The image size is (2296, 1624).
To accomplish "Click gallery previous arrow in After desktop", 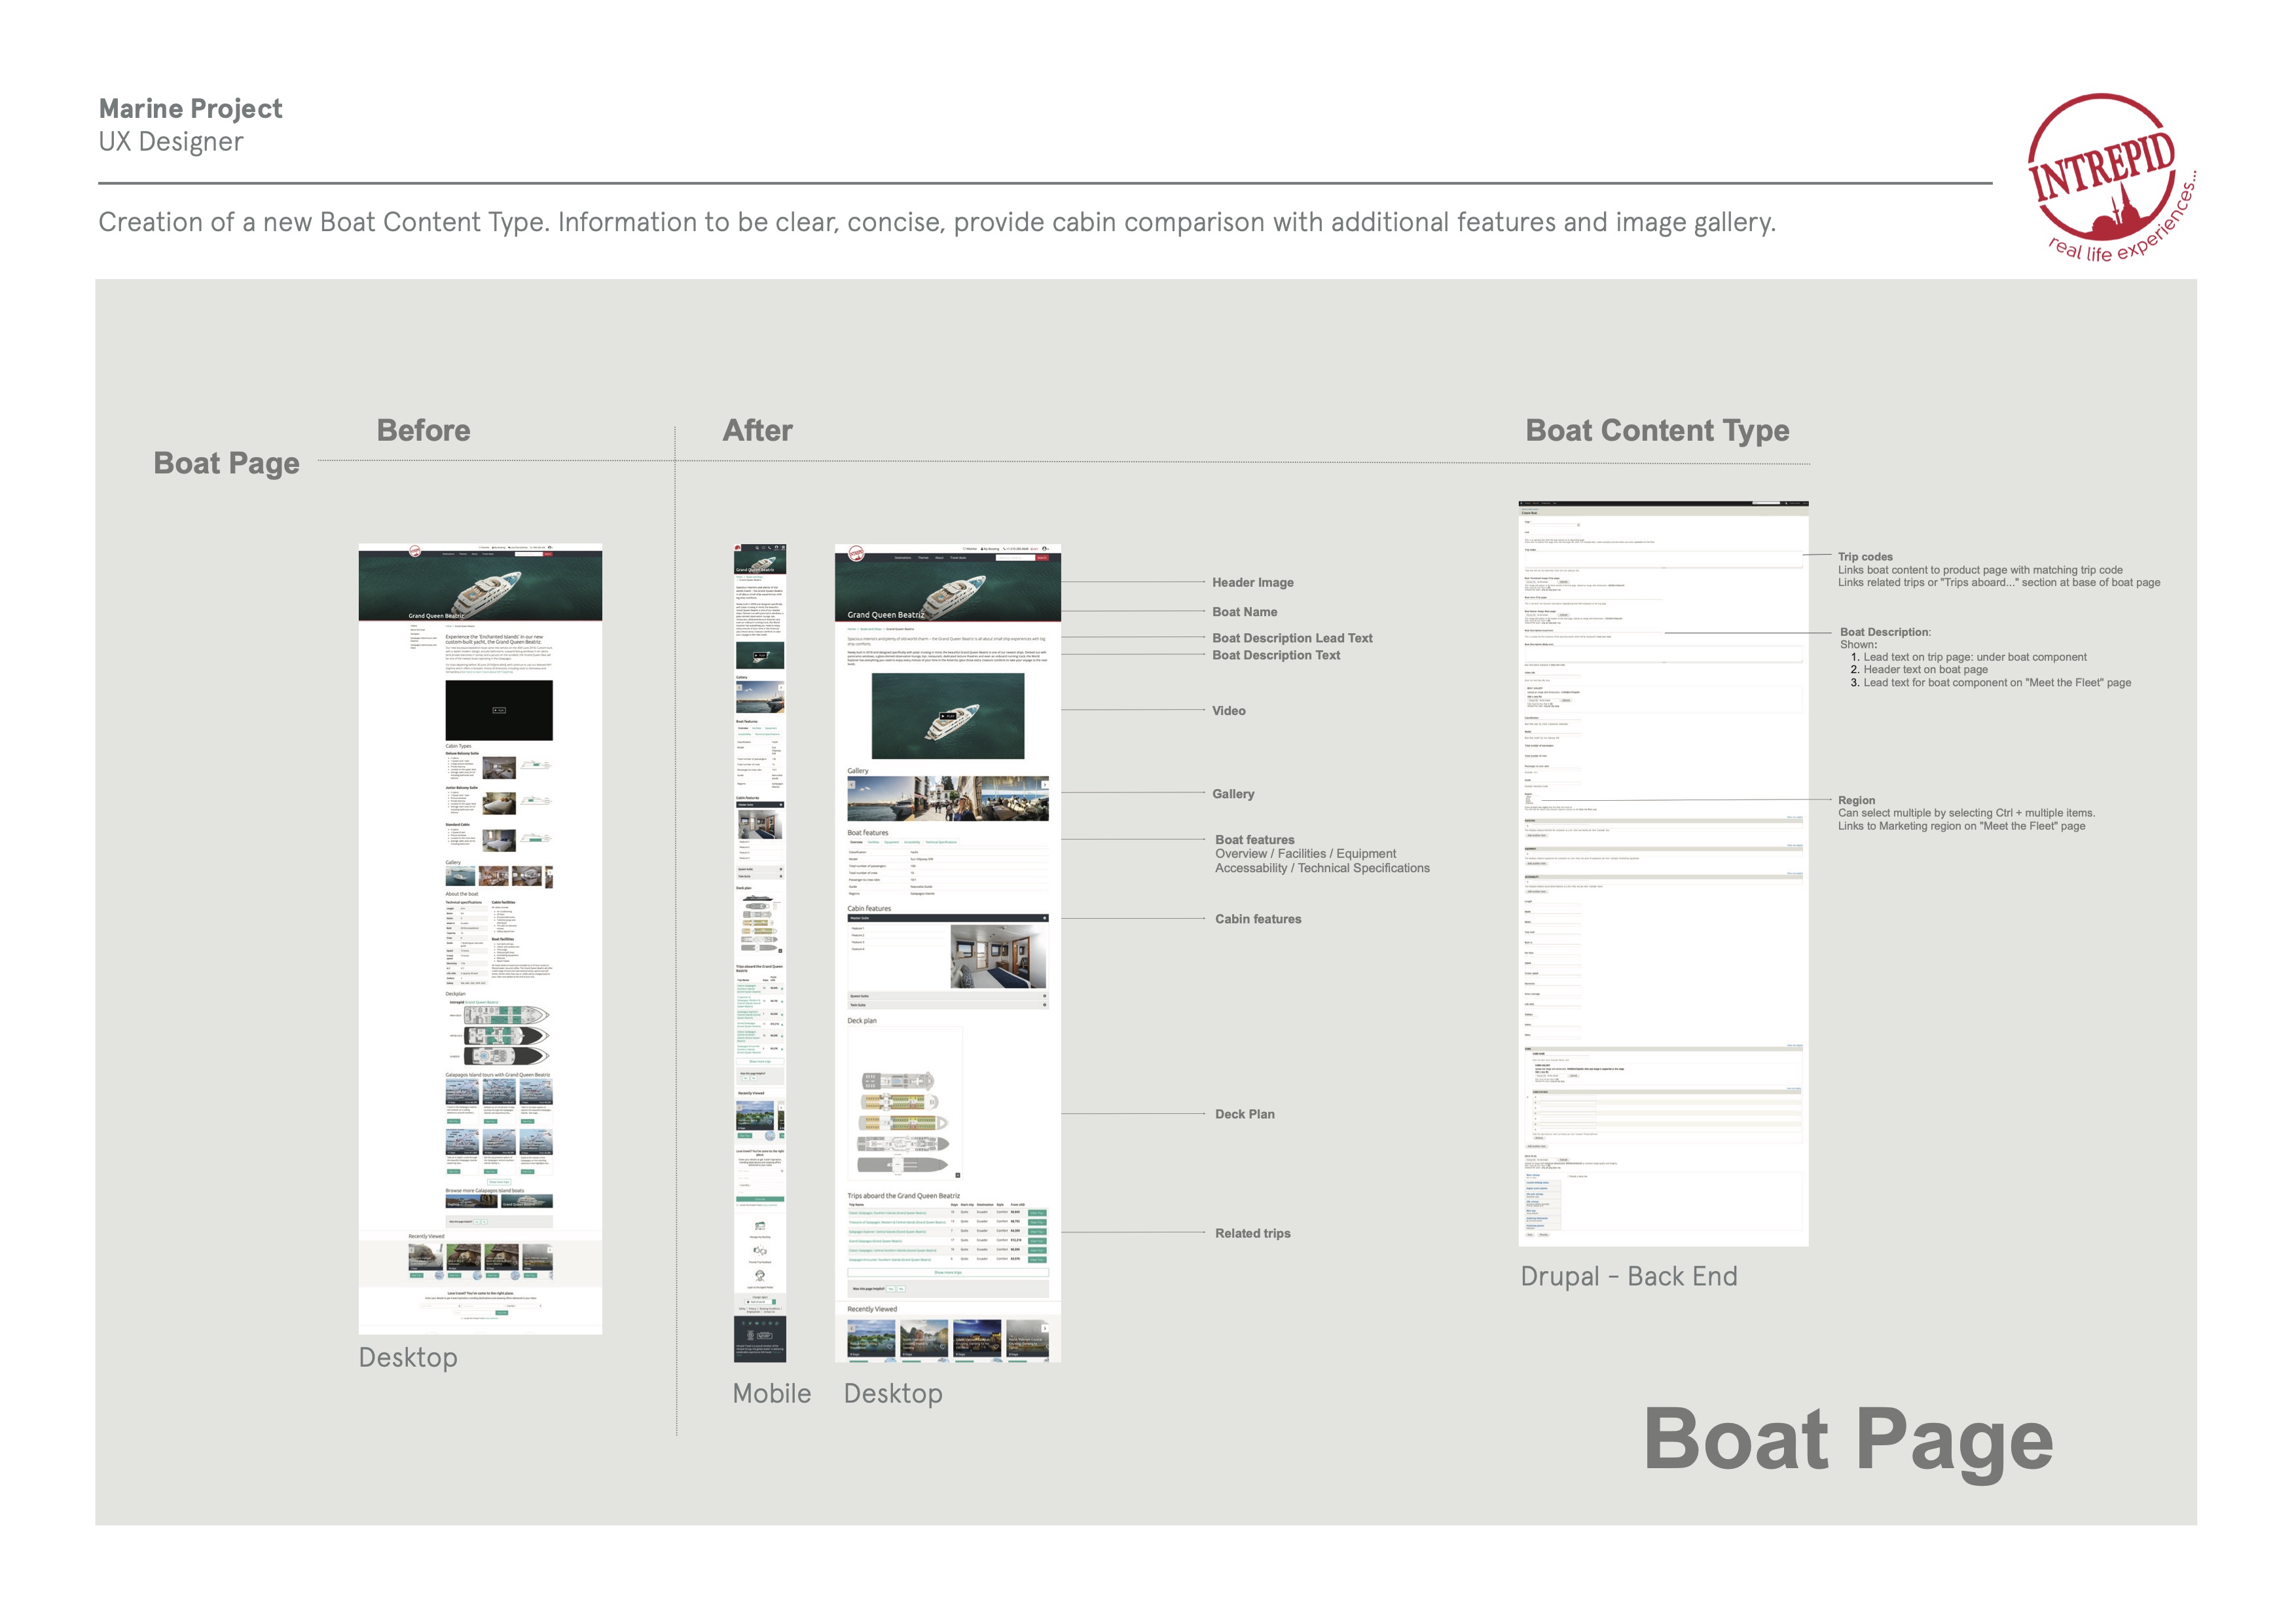I will [x=852, y=785].
